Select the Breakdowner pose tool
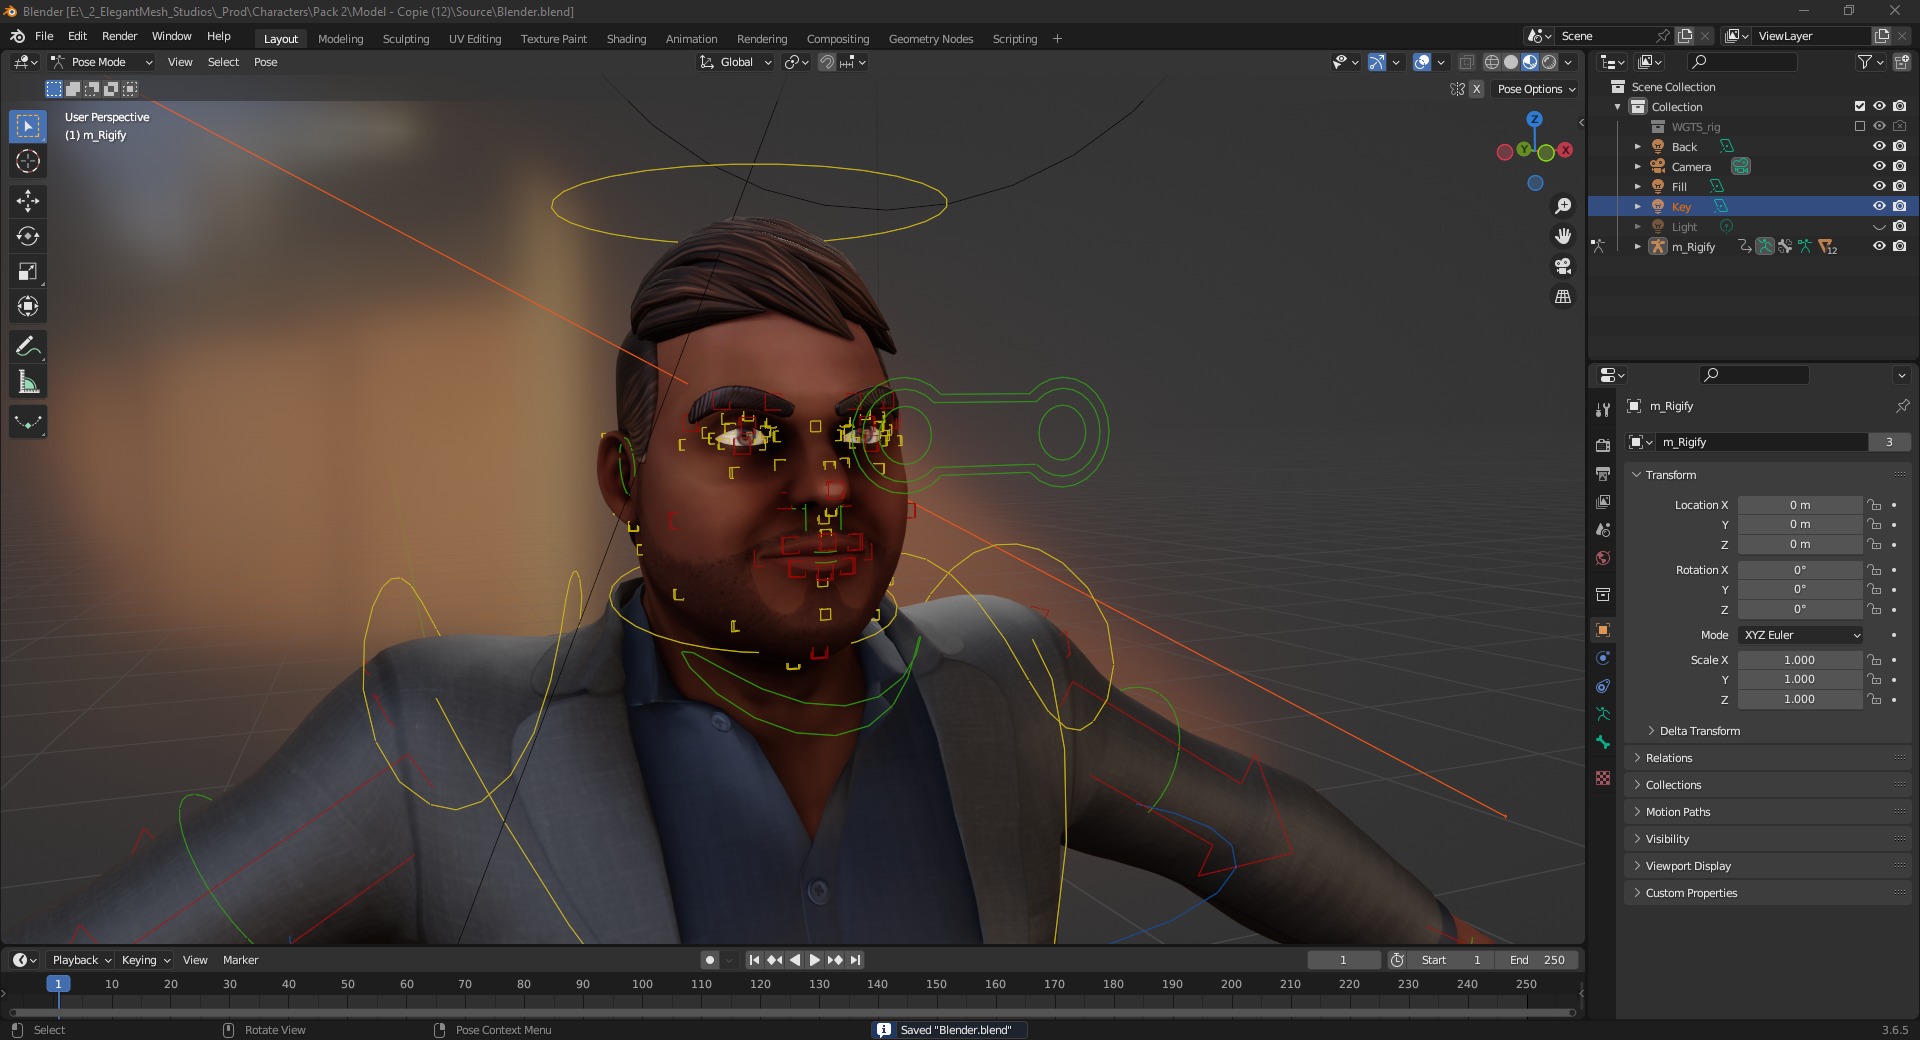Image resolution: width=1920 pixels, height=1040 pixels. (x=28, y=422)
